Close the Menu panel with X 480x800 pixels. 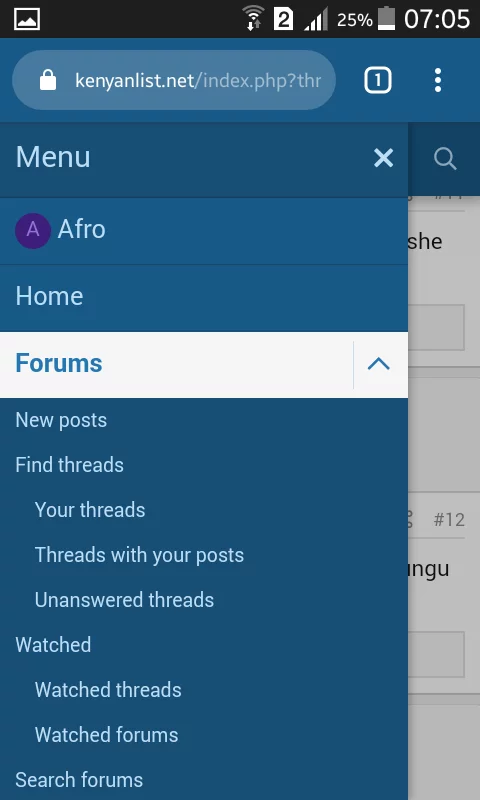pos(383,158)
